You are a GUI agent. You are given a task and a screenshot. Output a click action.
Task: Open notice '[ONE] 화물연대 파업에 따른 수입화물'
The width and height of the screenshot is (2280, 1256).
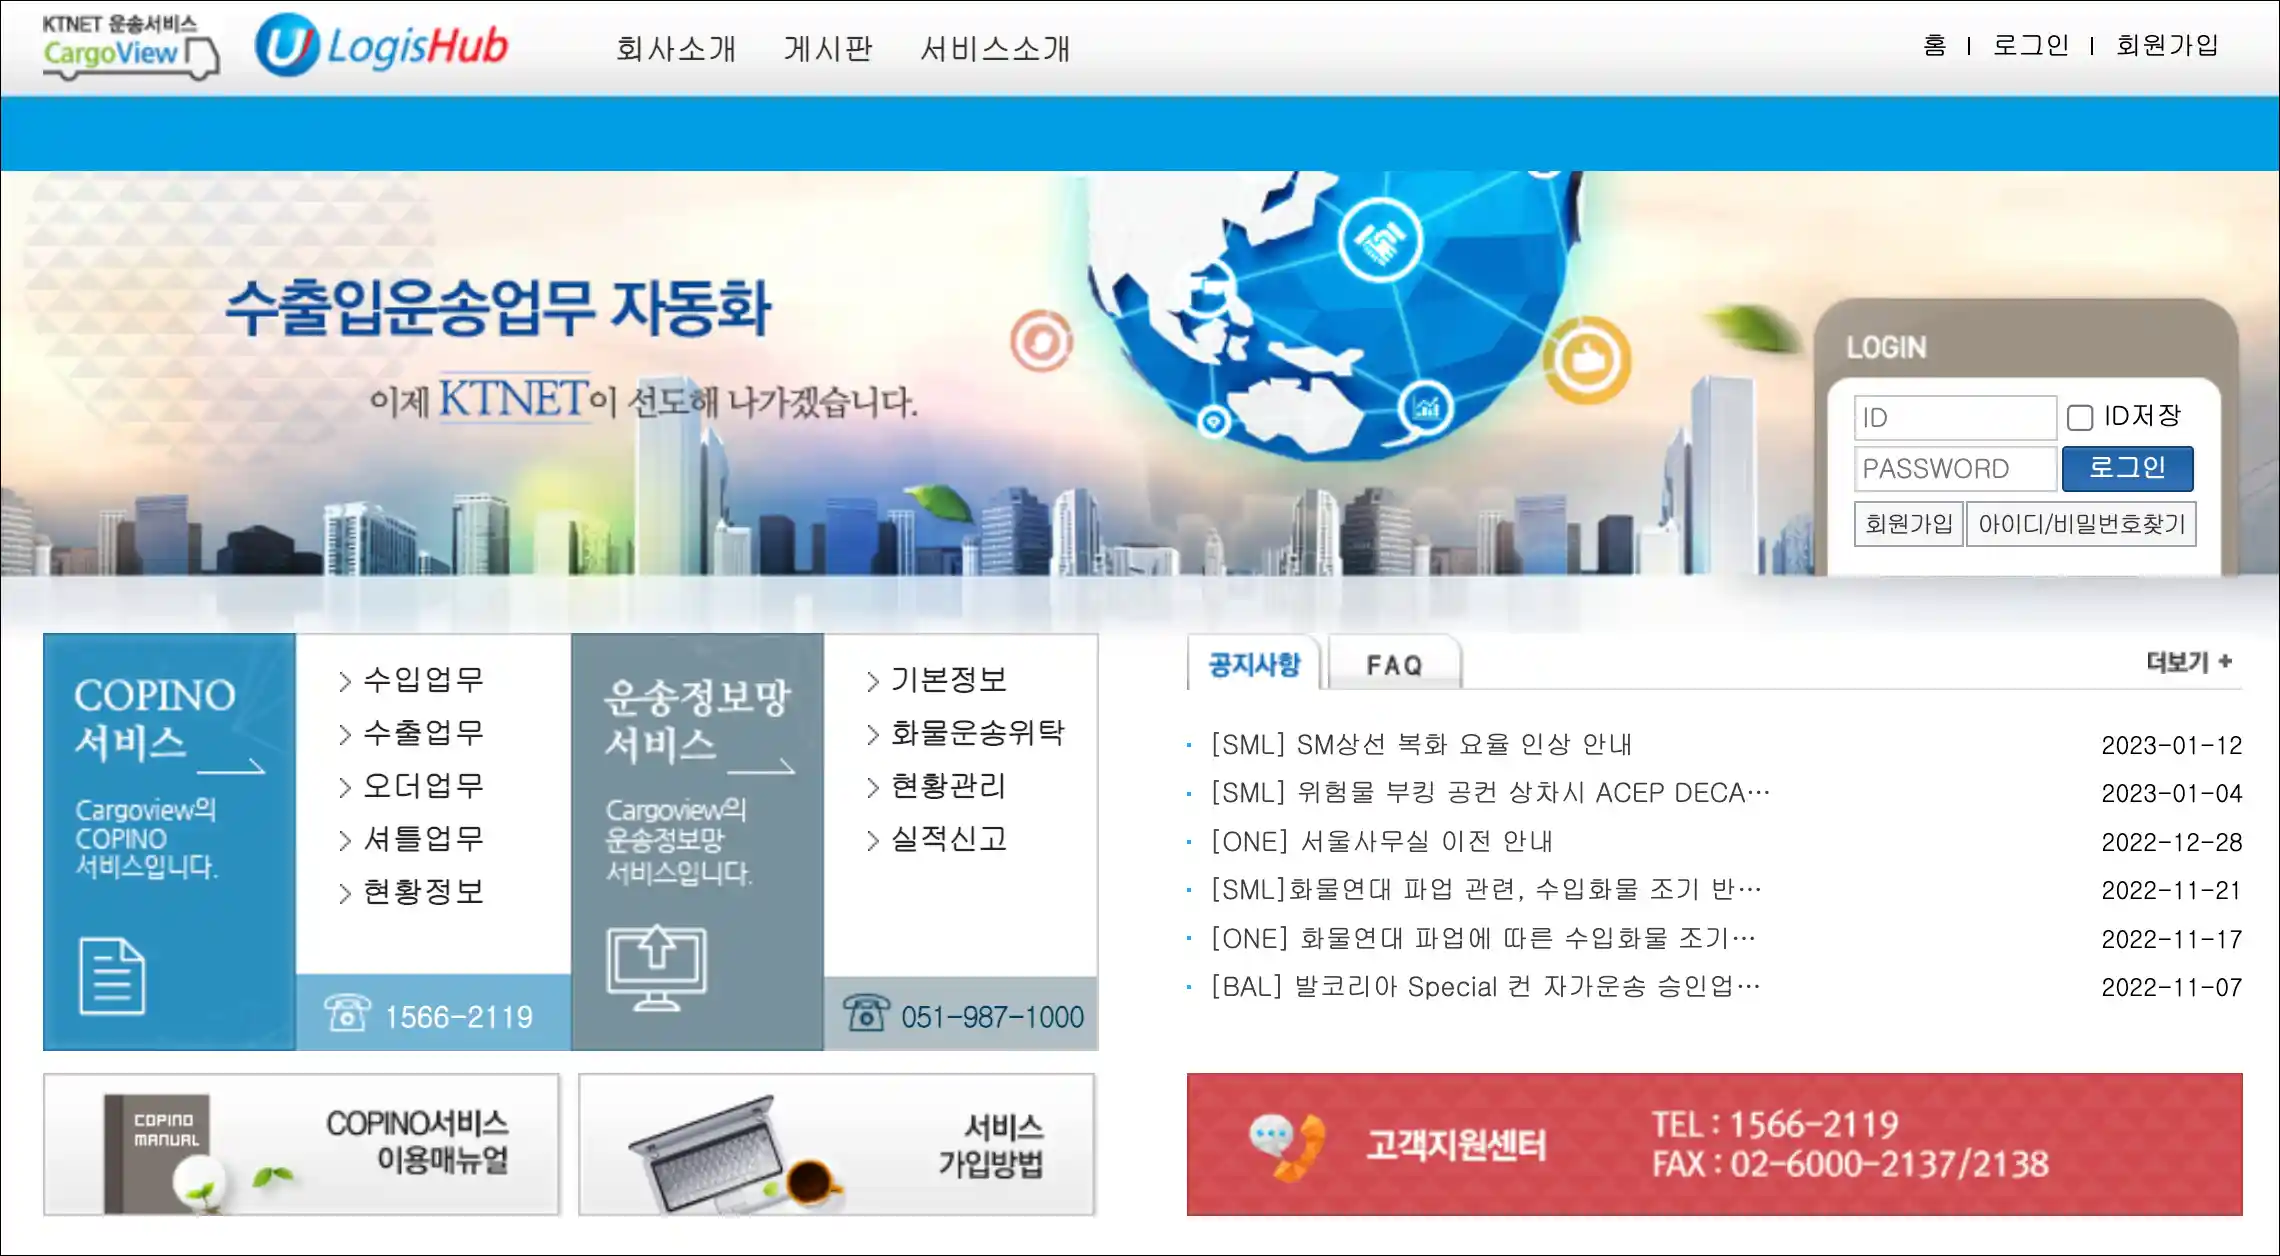click(x=1483, y=939)
